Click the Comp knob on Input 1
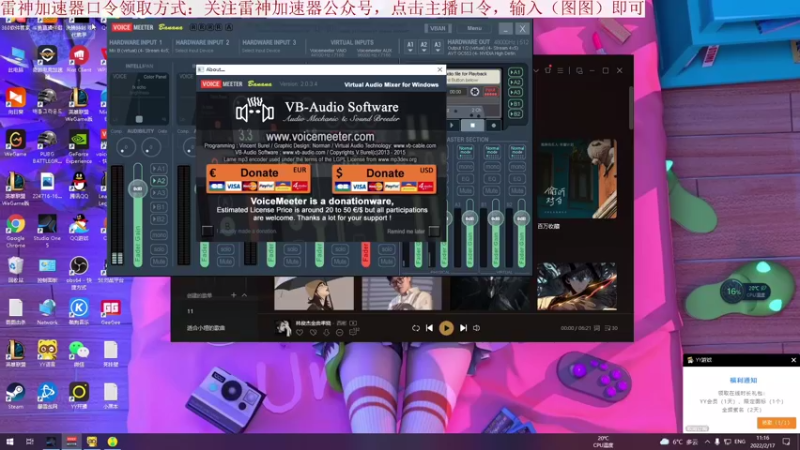 point(126,148)
